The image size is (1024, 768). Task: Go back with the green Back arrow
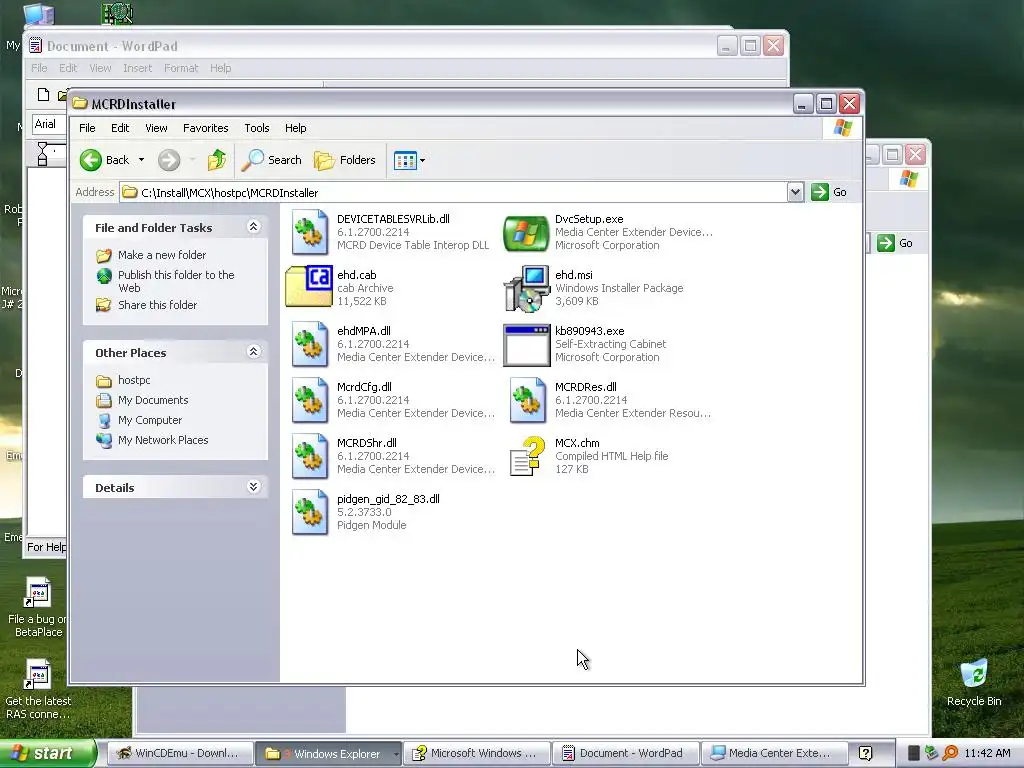coord(104,160)
